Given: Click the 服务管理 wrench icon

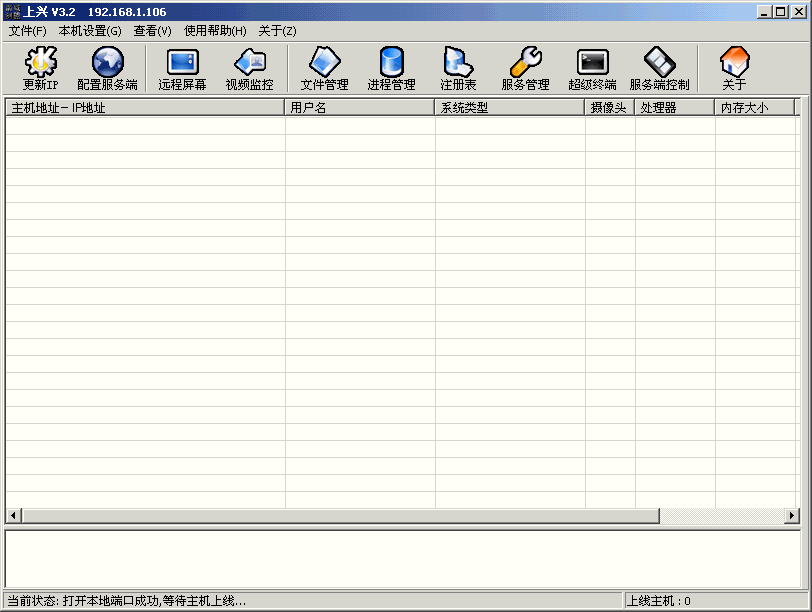Looking at the screenshot, I should click(525, 68).
